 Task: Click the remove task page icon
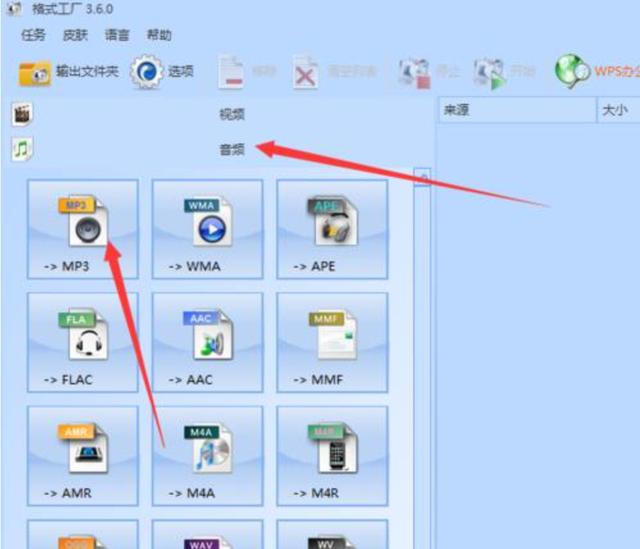point(231,73)
